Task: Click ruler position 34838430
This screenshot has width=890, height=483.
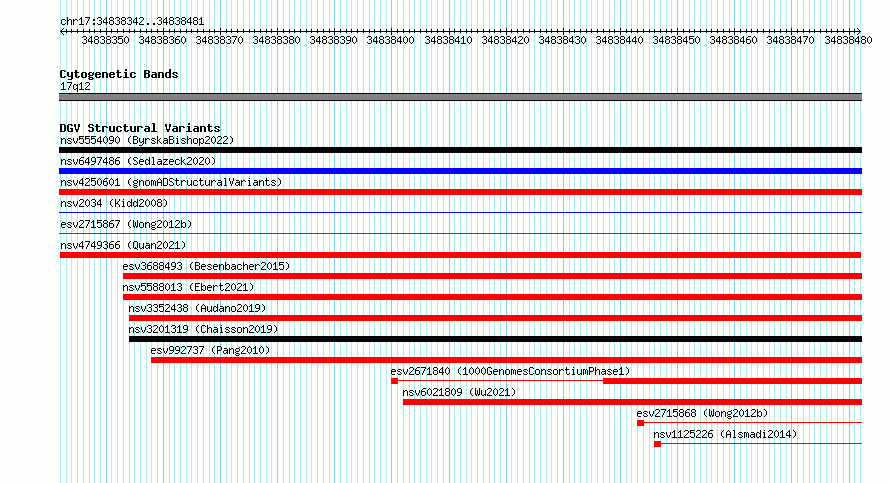Action: point(562,40)
